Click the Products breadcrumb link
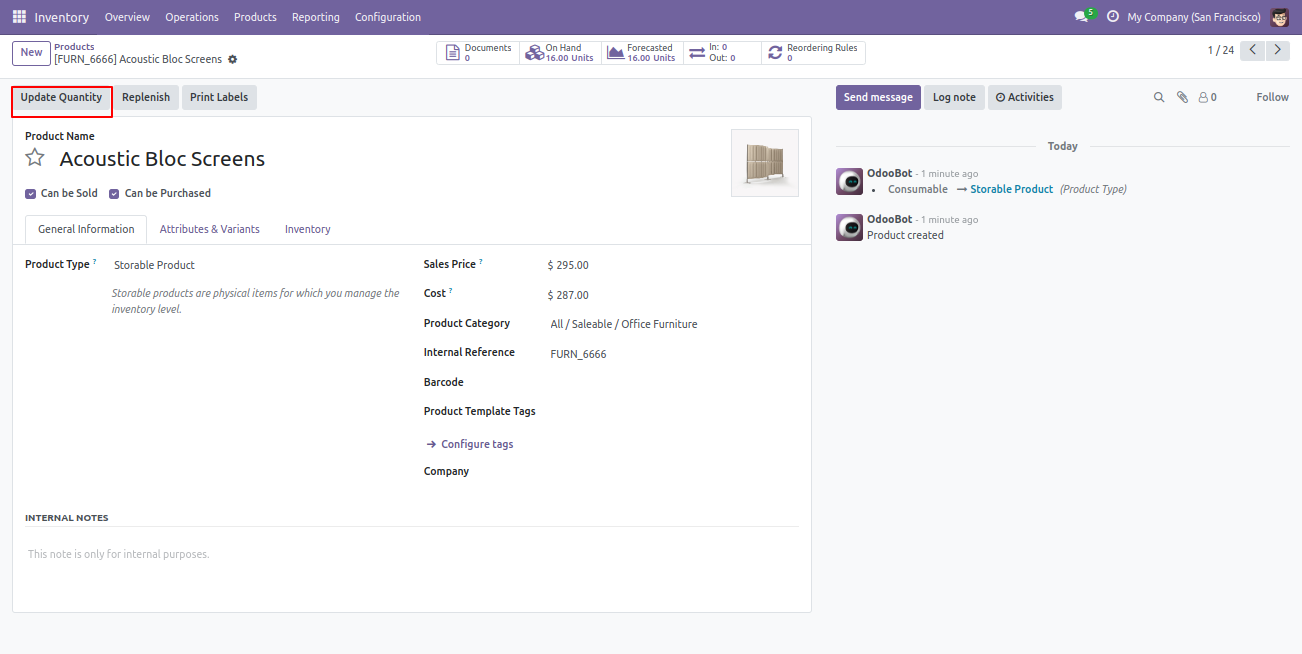The image size is (1302, 654). [75, 47]
